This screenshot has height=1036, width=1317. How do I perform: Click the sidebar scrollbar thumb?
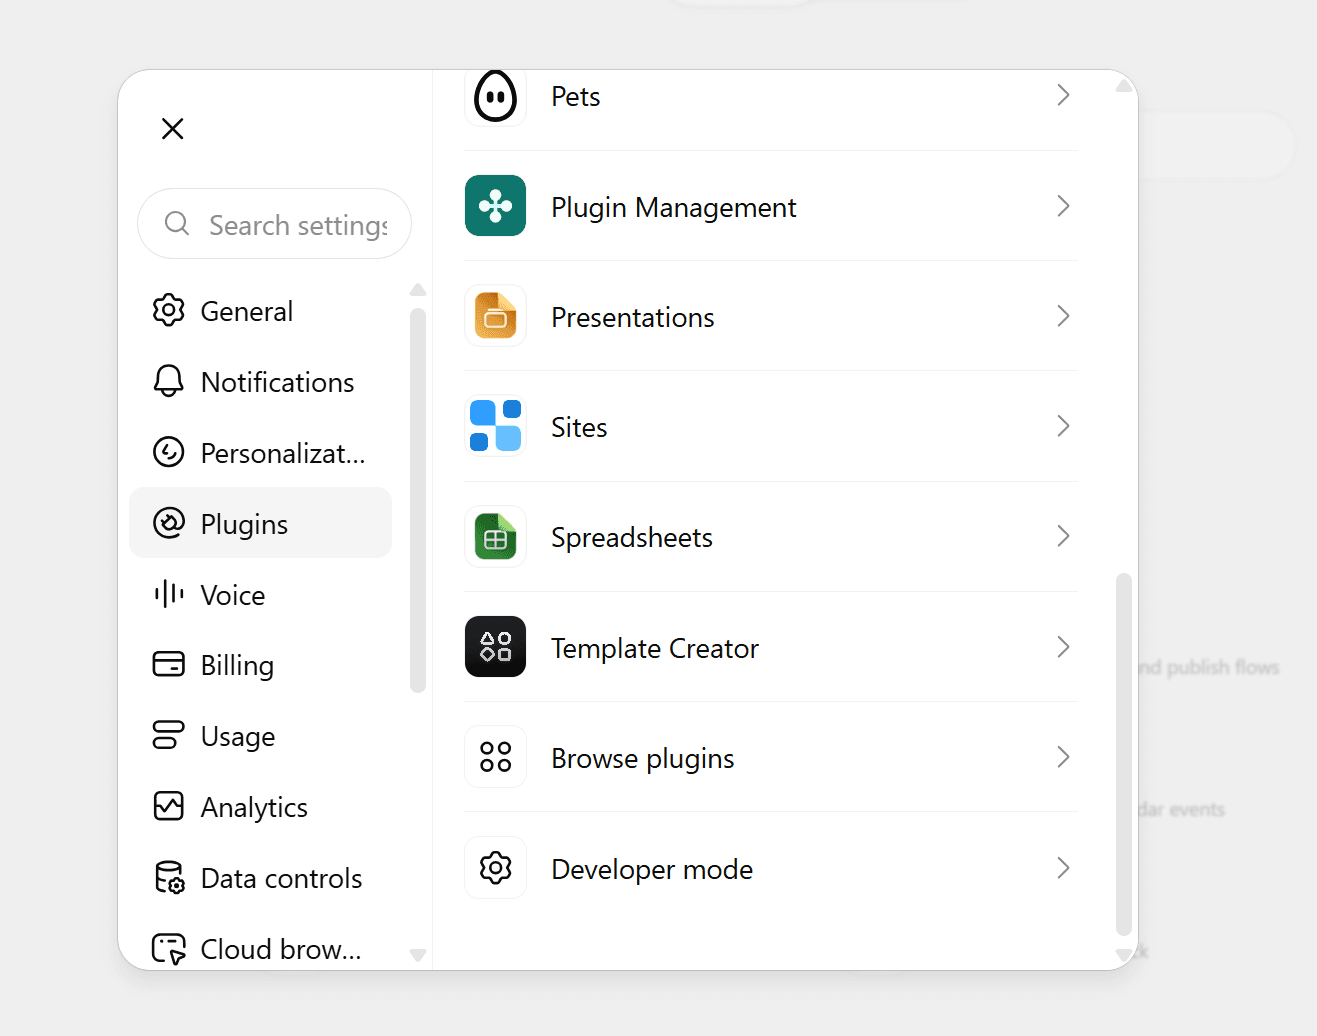(418, 500)
